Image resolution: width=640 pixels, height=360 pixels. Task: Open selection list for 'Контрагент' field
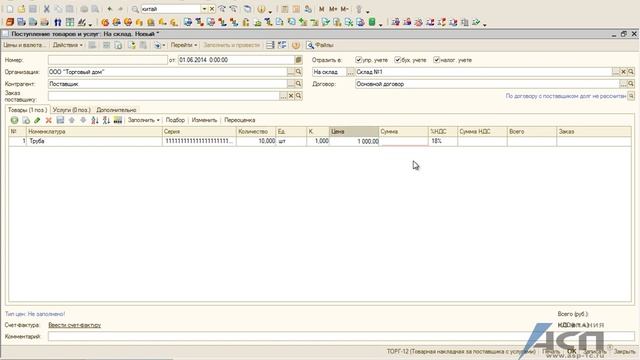point(291,84)
